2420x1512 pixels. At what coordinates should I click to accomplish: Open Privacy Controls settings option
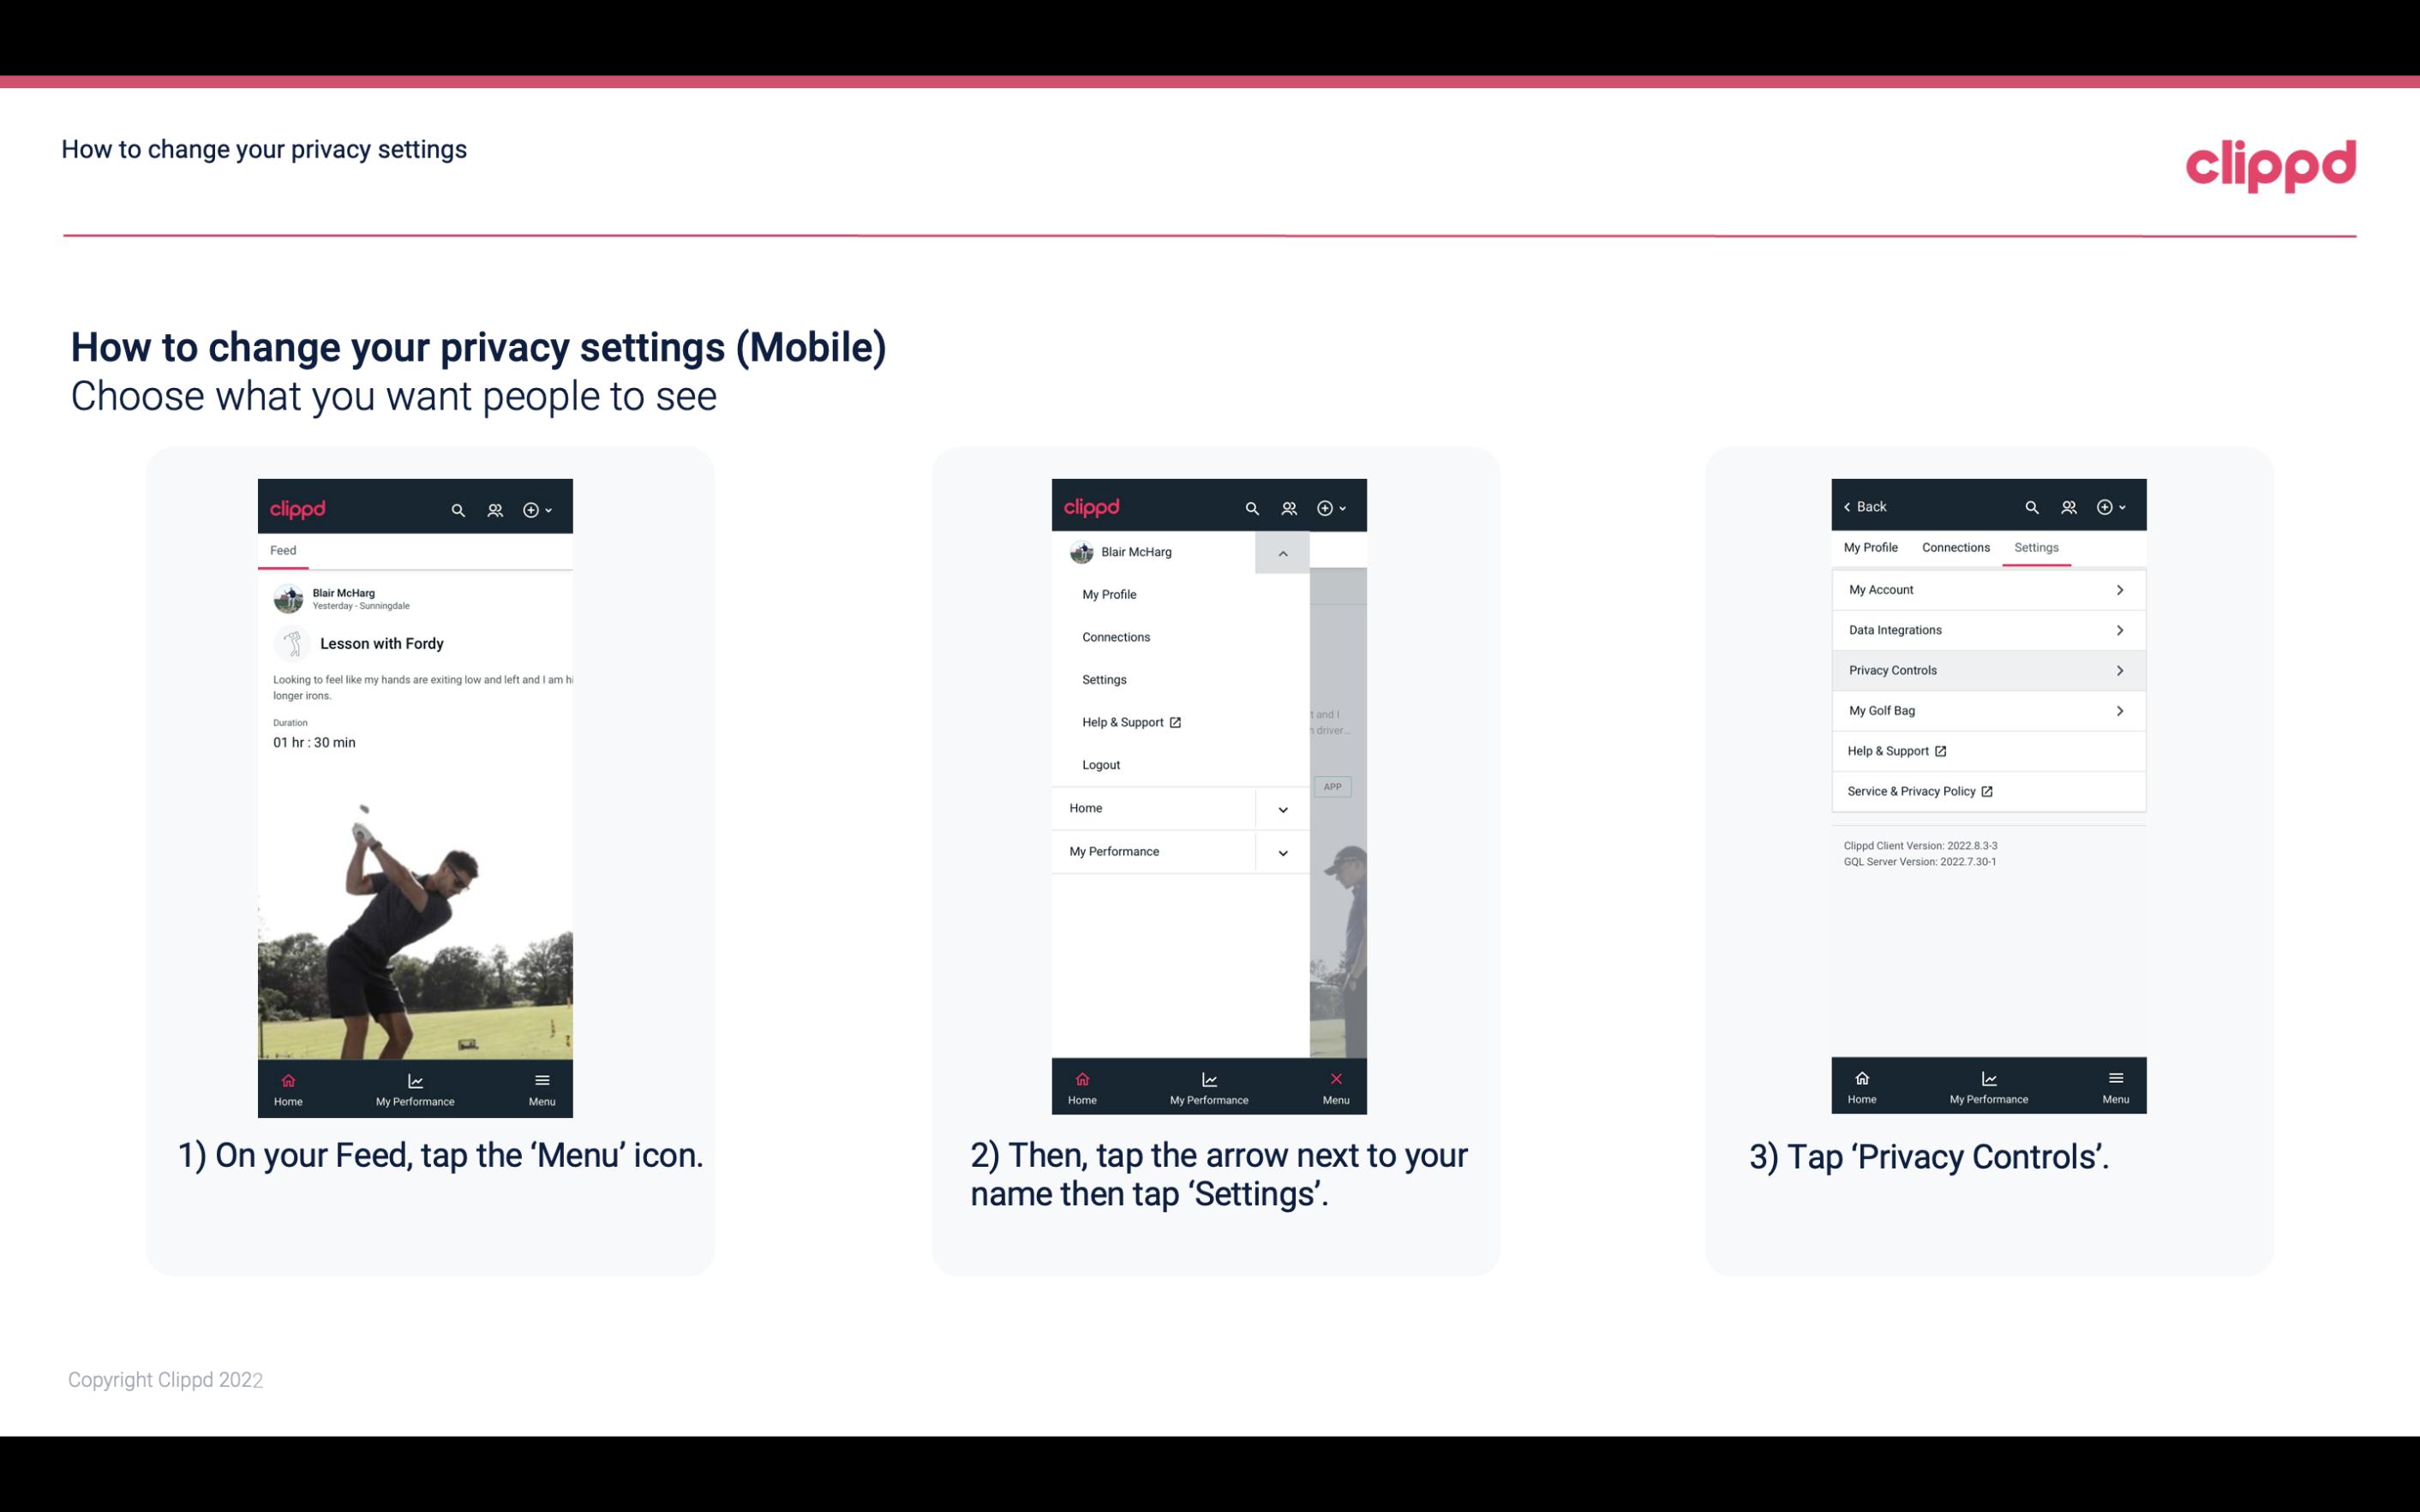click(1986, 669)
